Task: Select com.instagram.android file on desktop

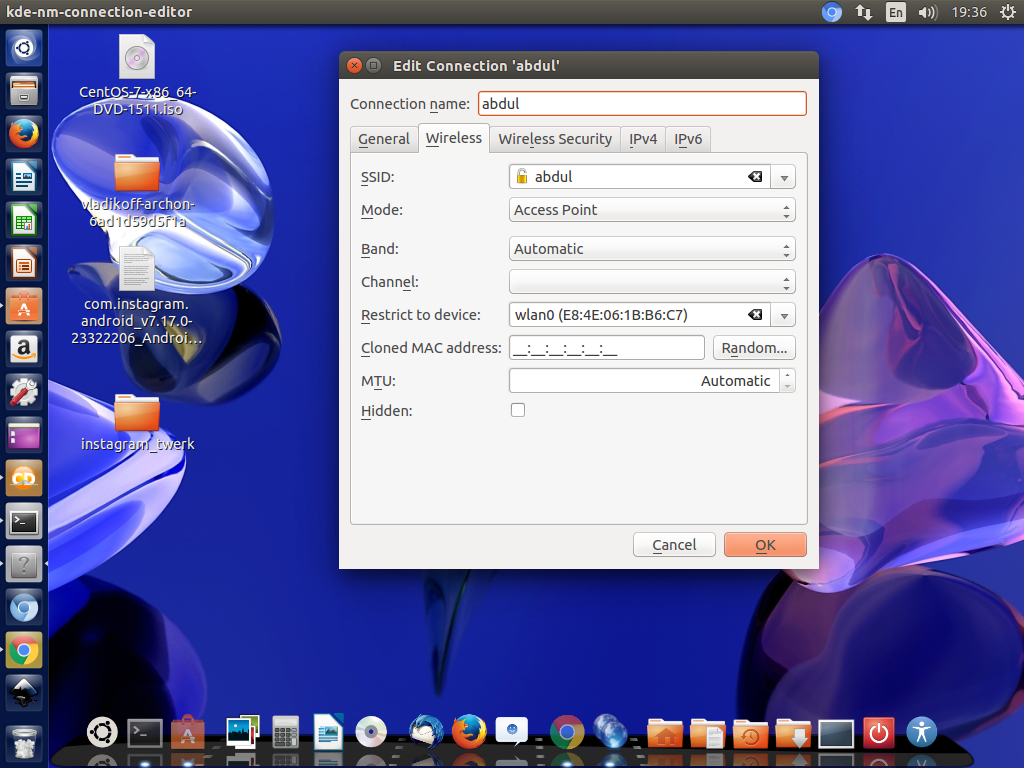Action: coord(137,296)
